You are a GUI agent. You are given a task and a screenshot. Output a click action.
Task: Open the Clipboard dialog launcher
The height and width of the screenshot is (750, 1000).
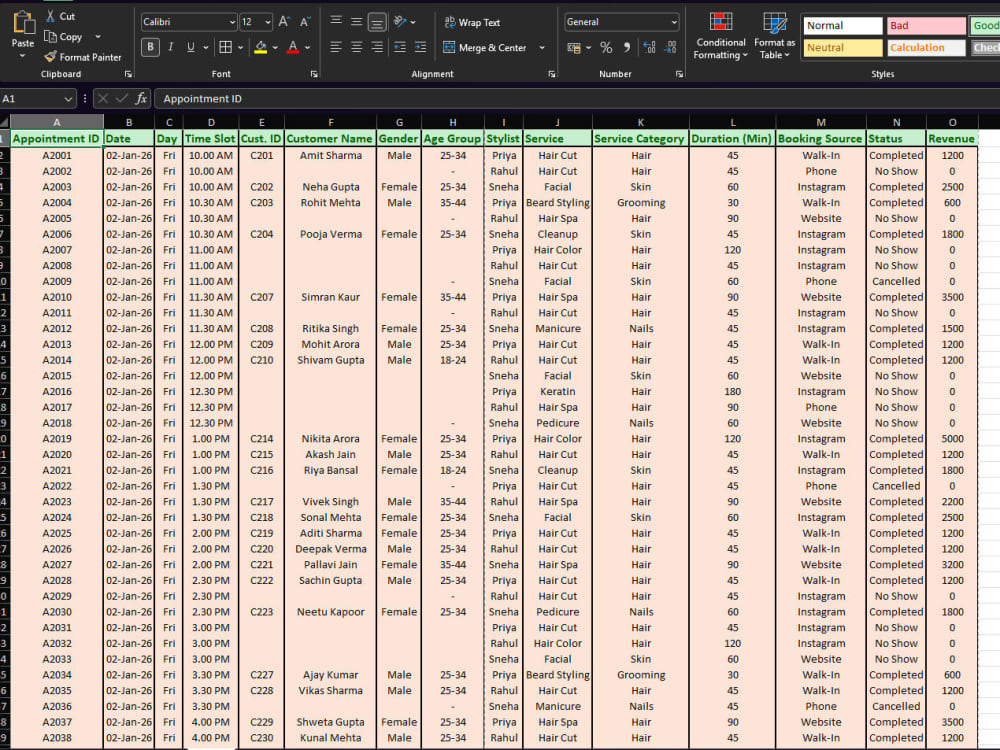(x=128, y=74)
